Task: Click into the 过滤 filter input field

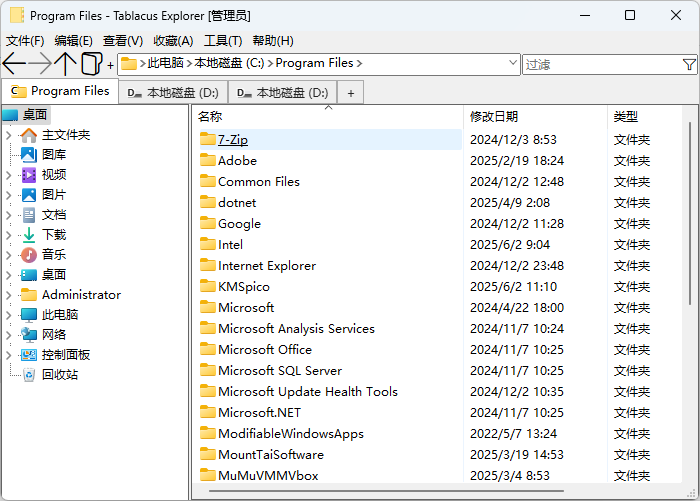Action: (x=600, y=64)
